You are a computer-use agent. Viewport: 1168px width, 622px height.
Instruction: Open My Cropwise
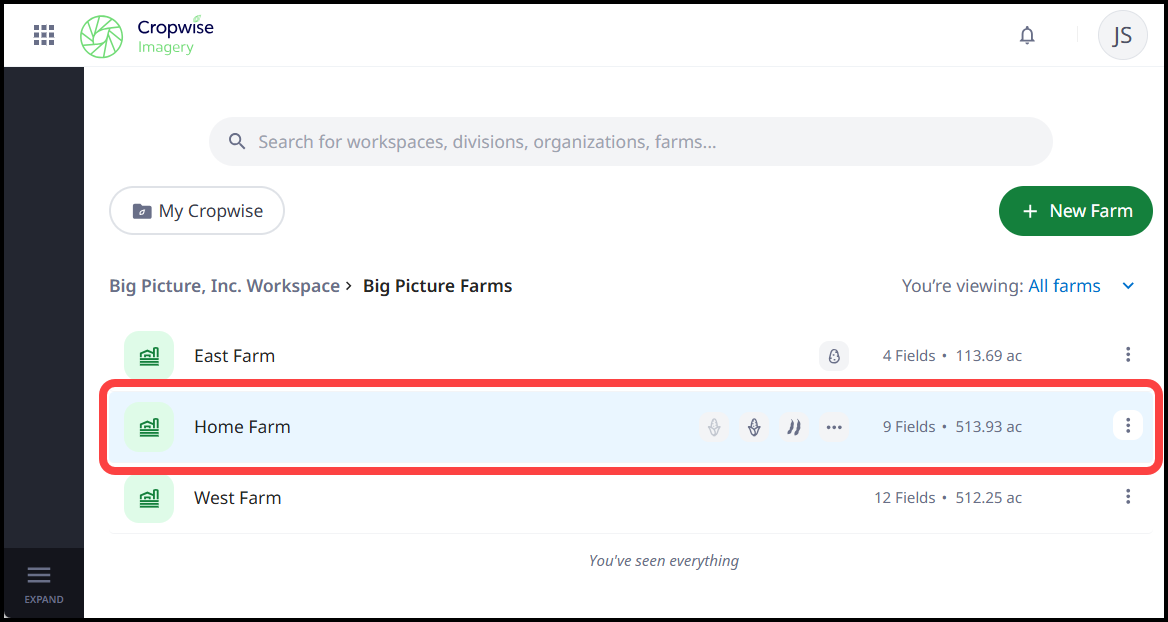coord(196,211)
